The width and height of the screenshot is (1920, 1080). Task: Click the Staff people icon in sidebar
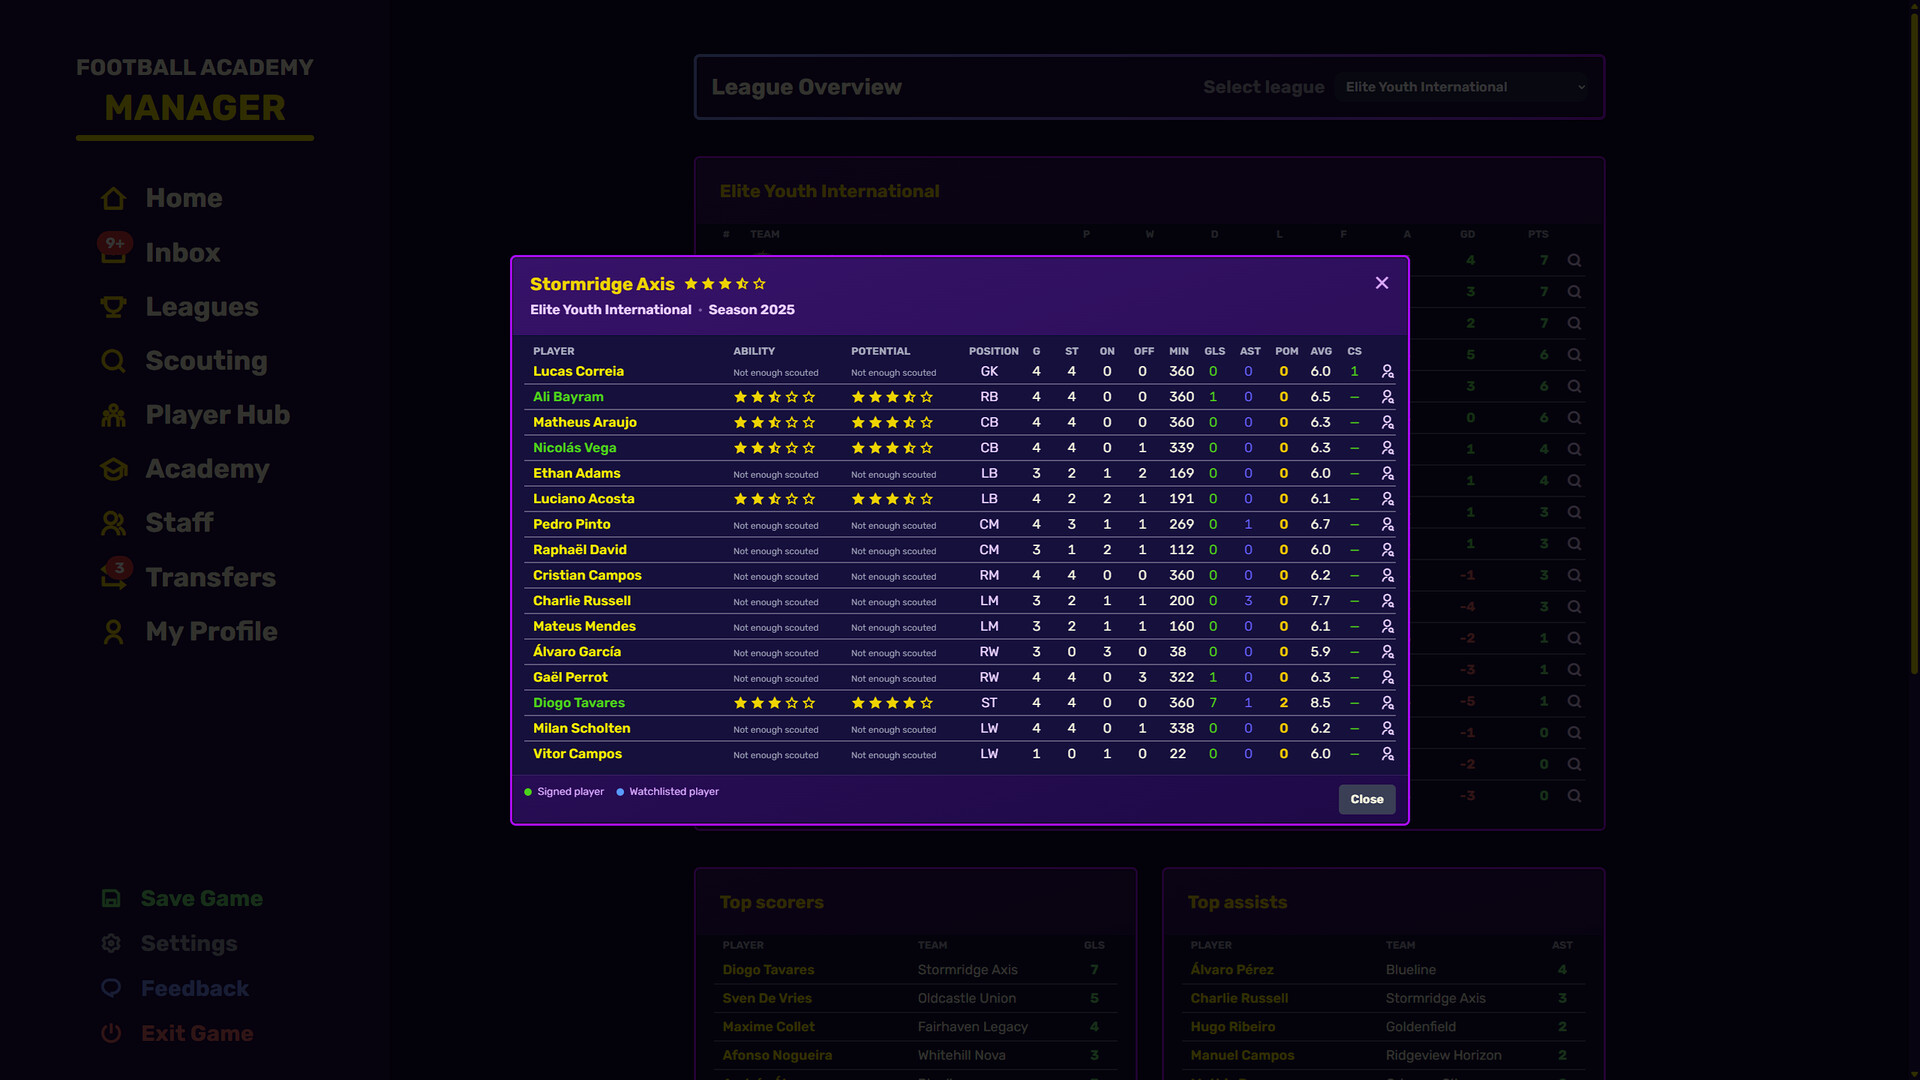(113, 523)
